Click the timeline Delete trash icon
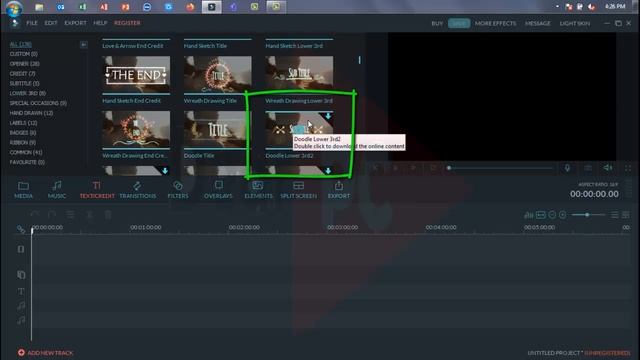640x360 pixels. click(108, 214)
